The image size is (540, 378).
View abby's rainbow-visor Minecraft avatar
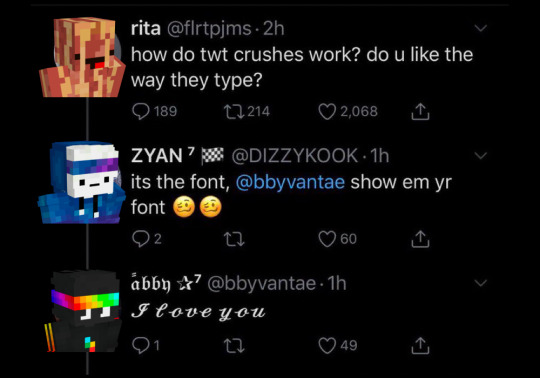point(83,311)
